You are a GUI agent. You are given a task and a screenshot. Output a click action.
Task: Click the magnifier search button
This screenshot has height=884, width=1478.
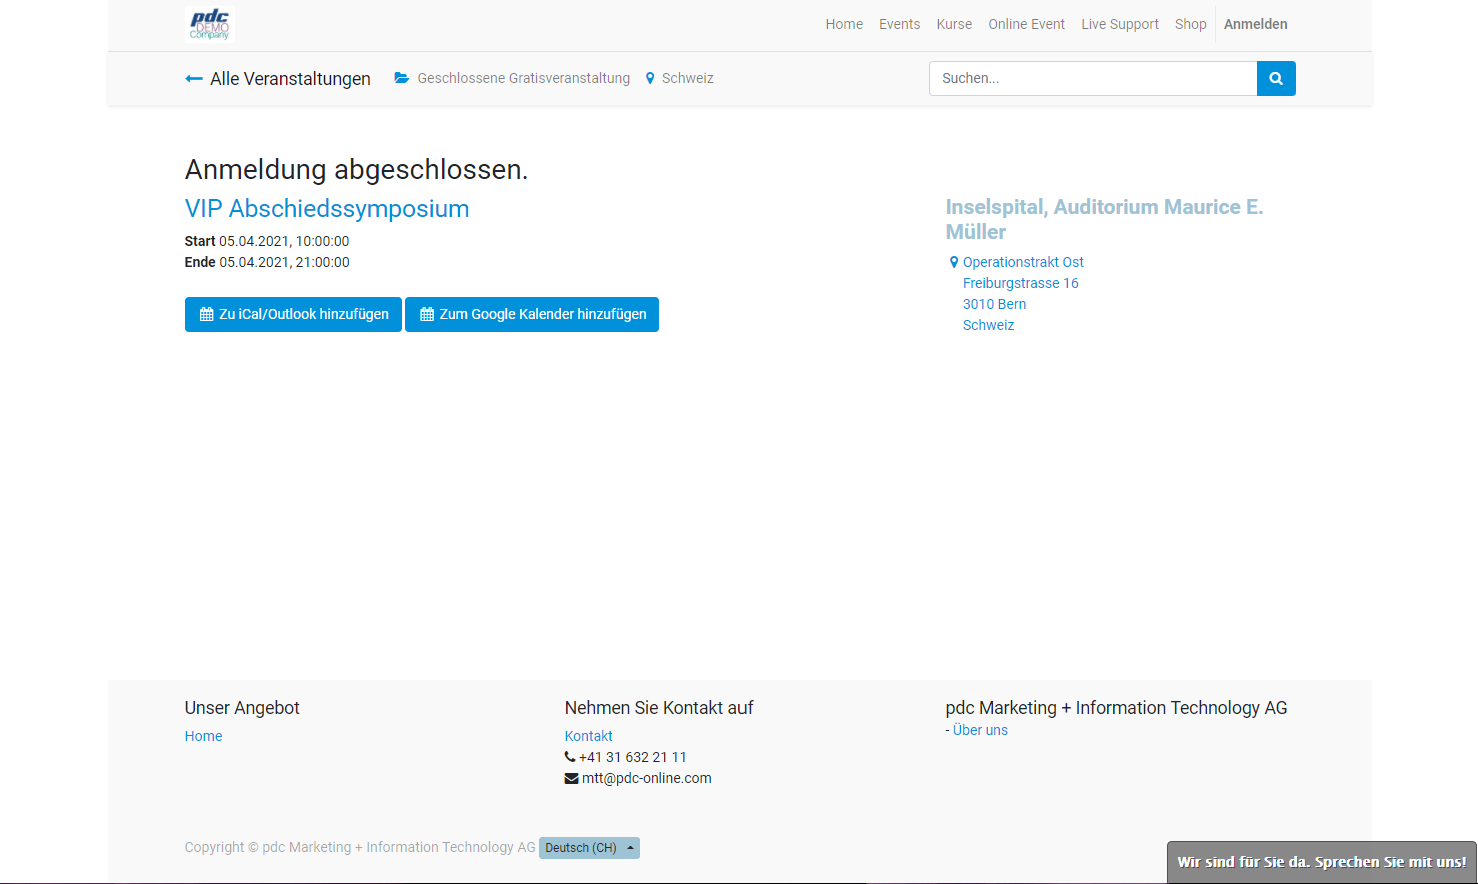pos(1275,78)
